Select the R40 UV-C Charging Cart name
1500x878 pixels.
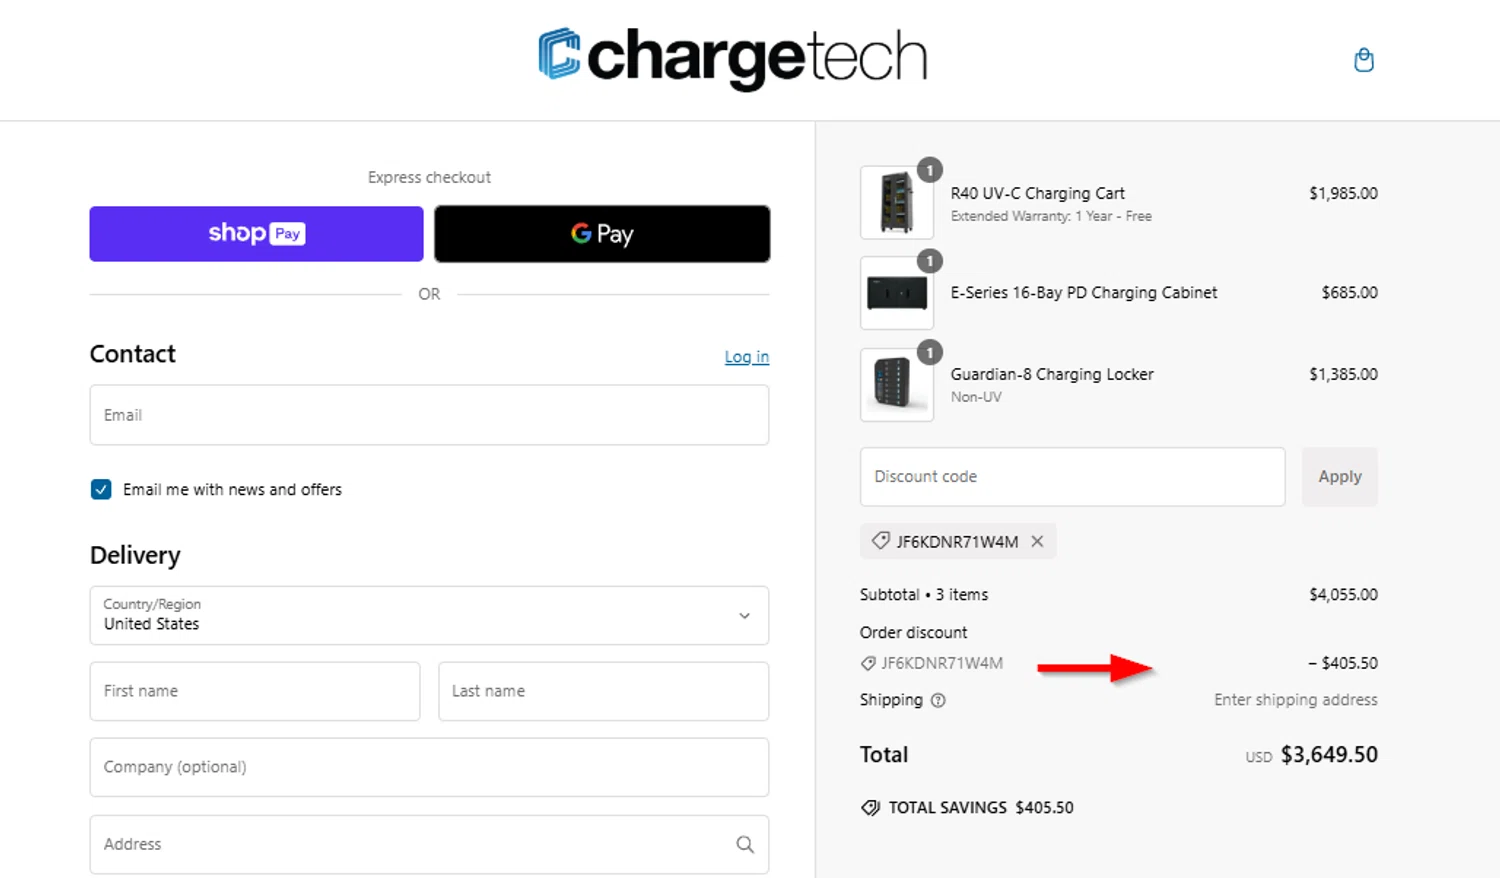[x=1037, y=193]
